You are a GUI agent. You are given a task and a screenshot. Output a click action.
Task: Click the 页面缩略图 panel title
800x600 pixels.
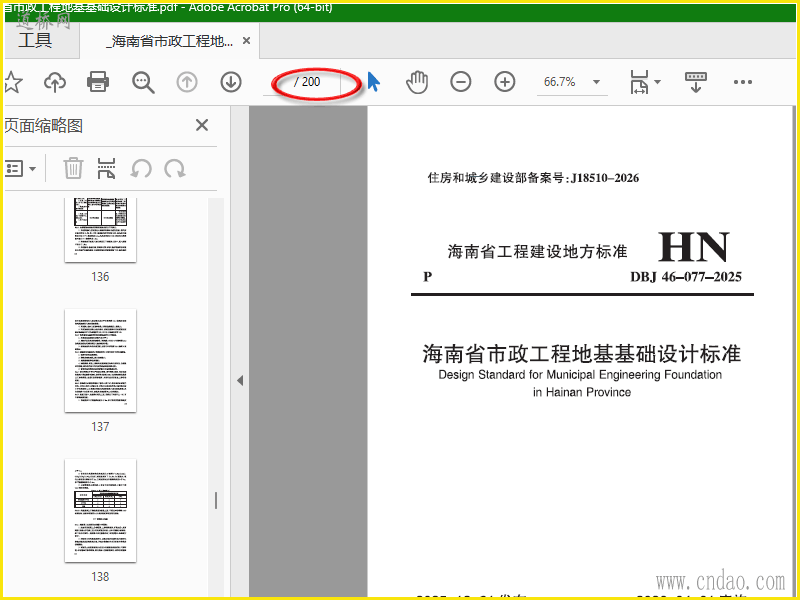click(x=43, y=126)
